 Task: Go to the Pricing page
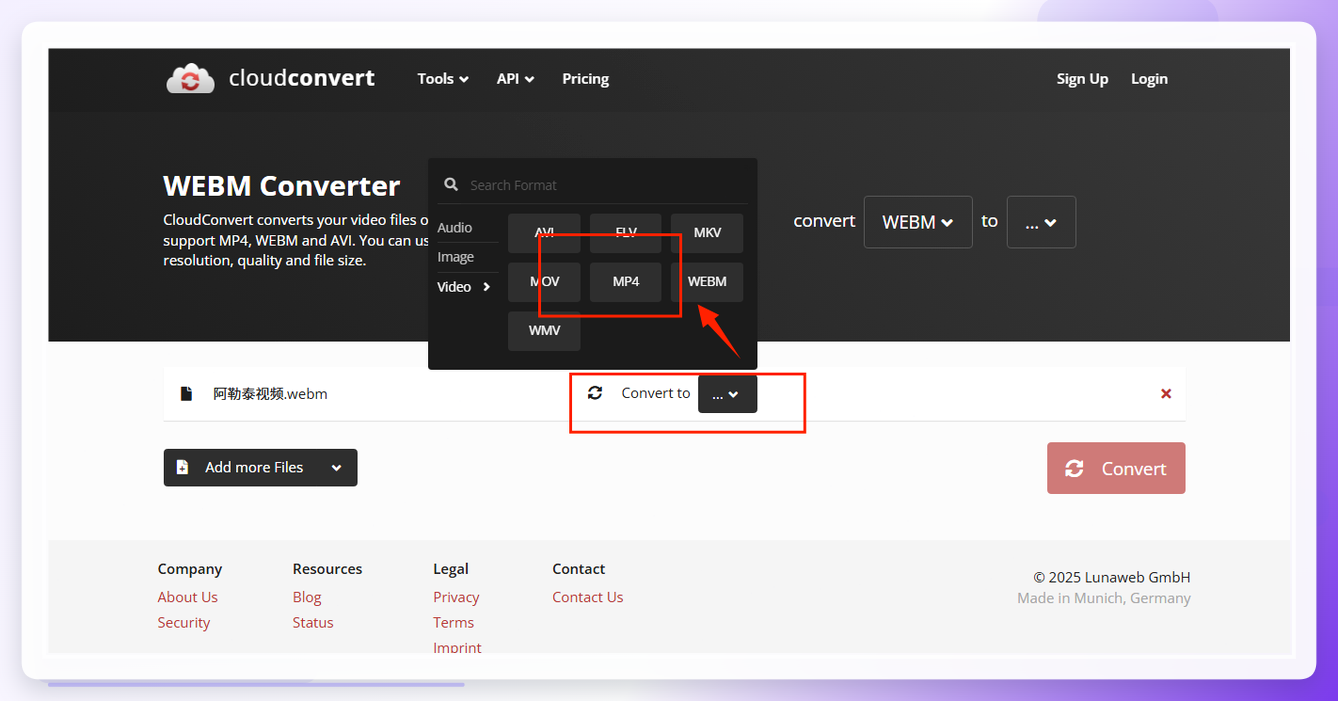coord(585,79)
